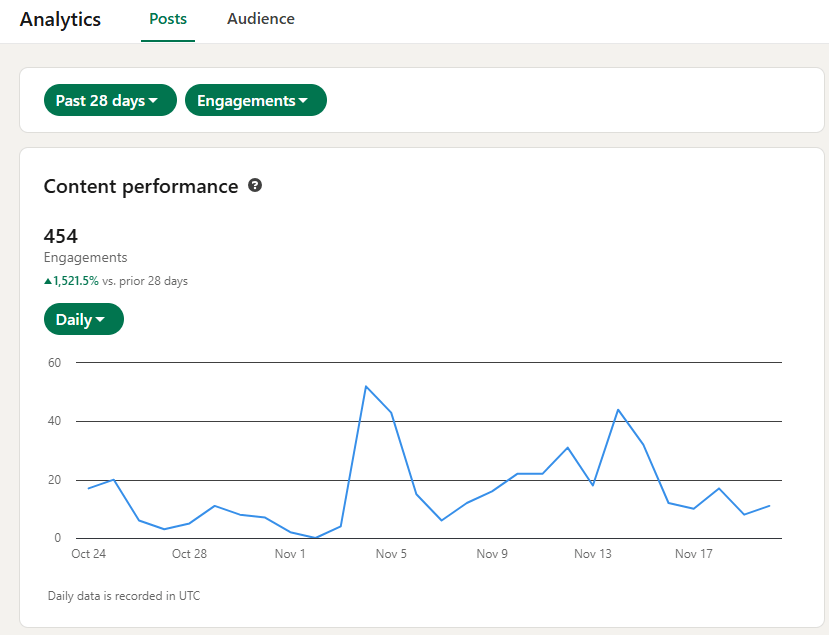Select the highest chart peak before Nov 5
Image resolution: width=829 pixels, height=635 pixels.
366,386
